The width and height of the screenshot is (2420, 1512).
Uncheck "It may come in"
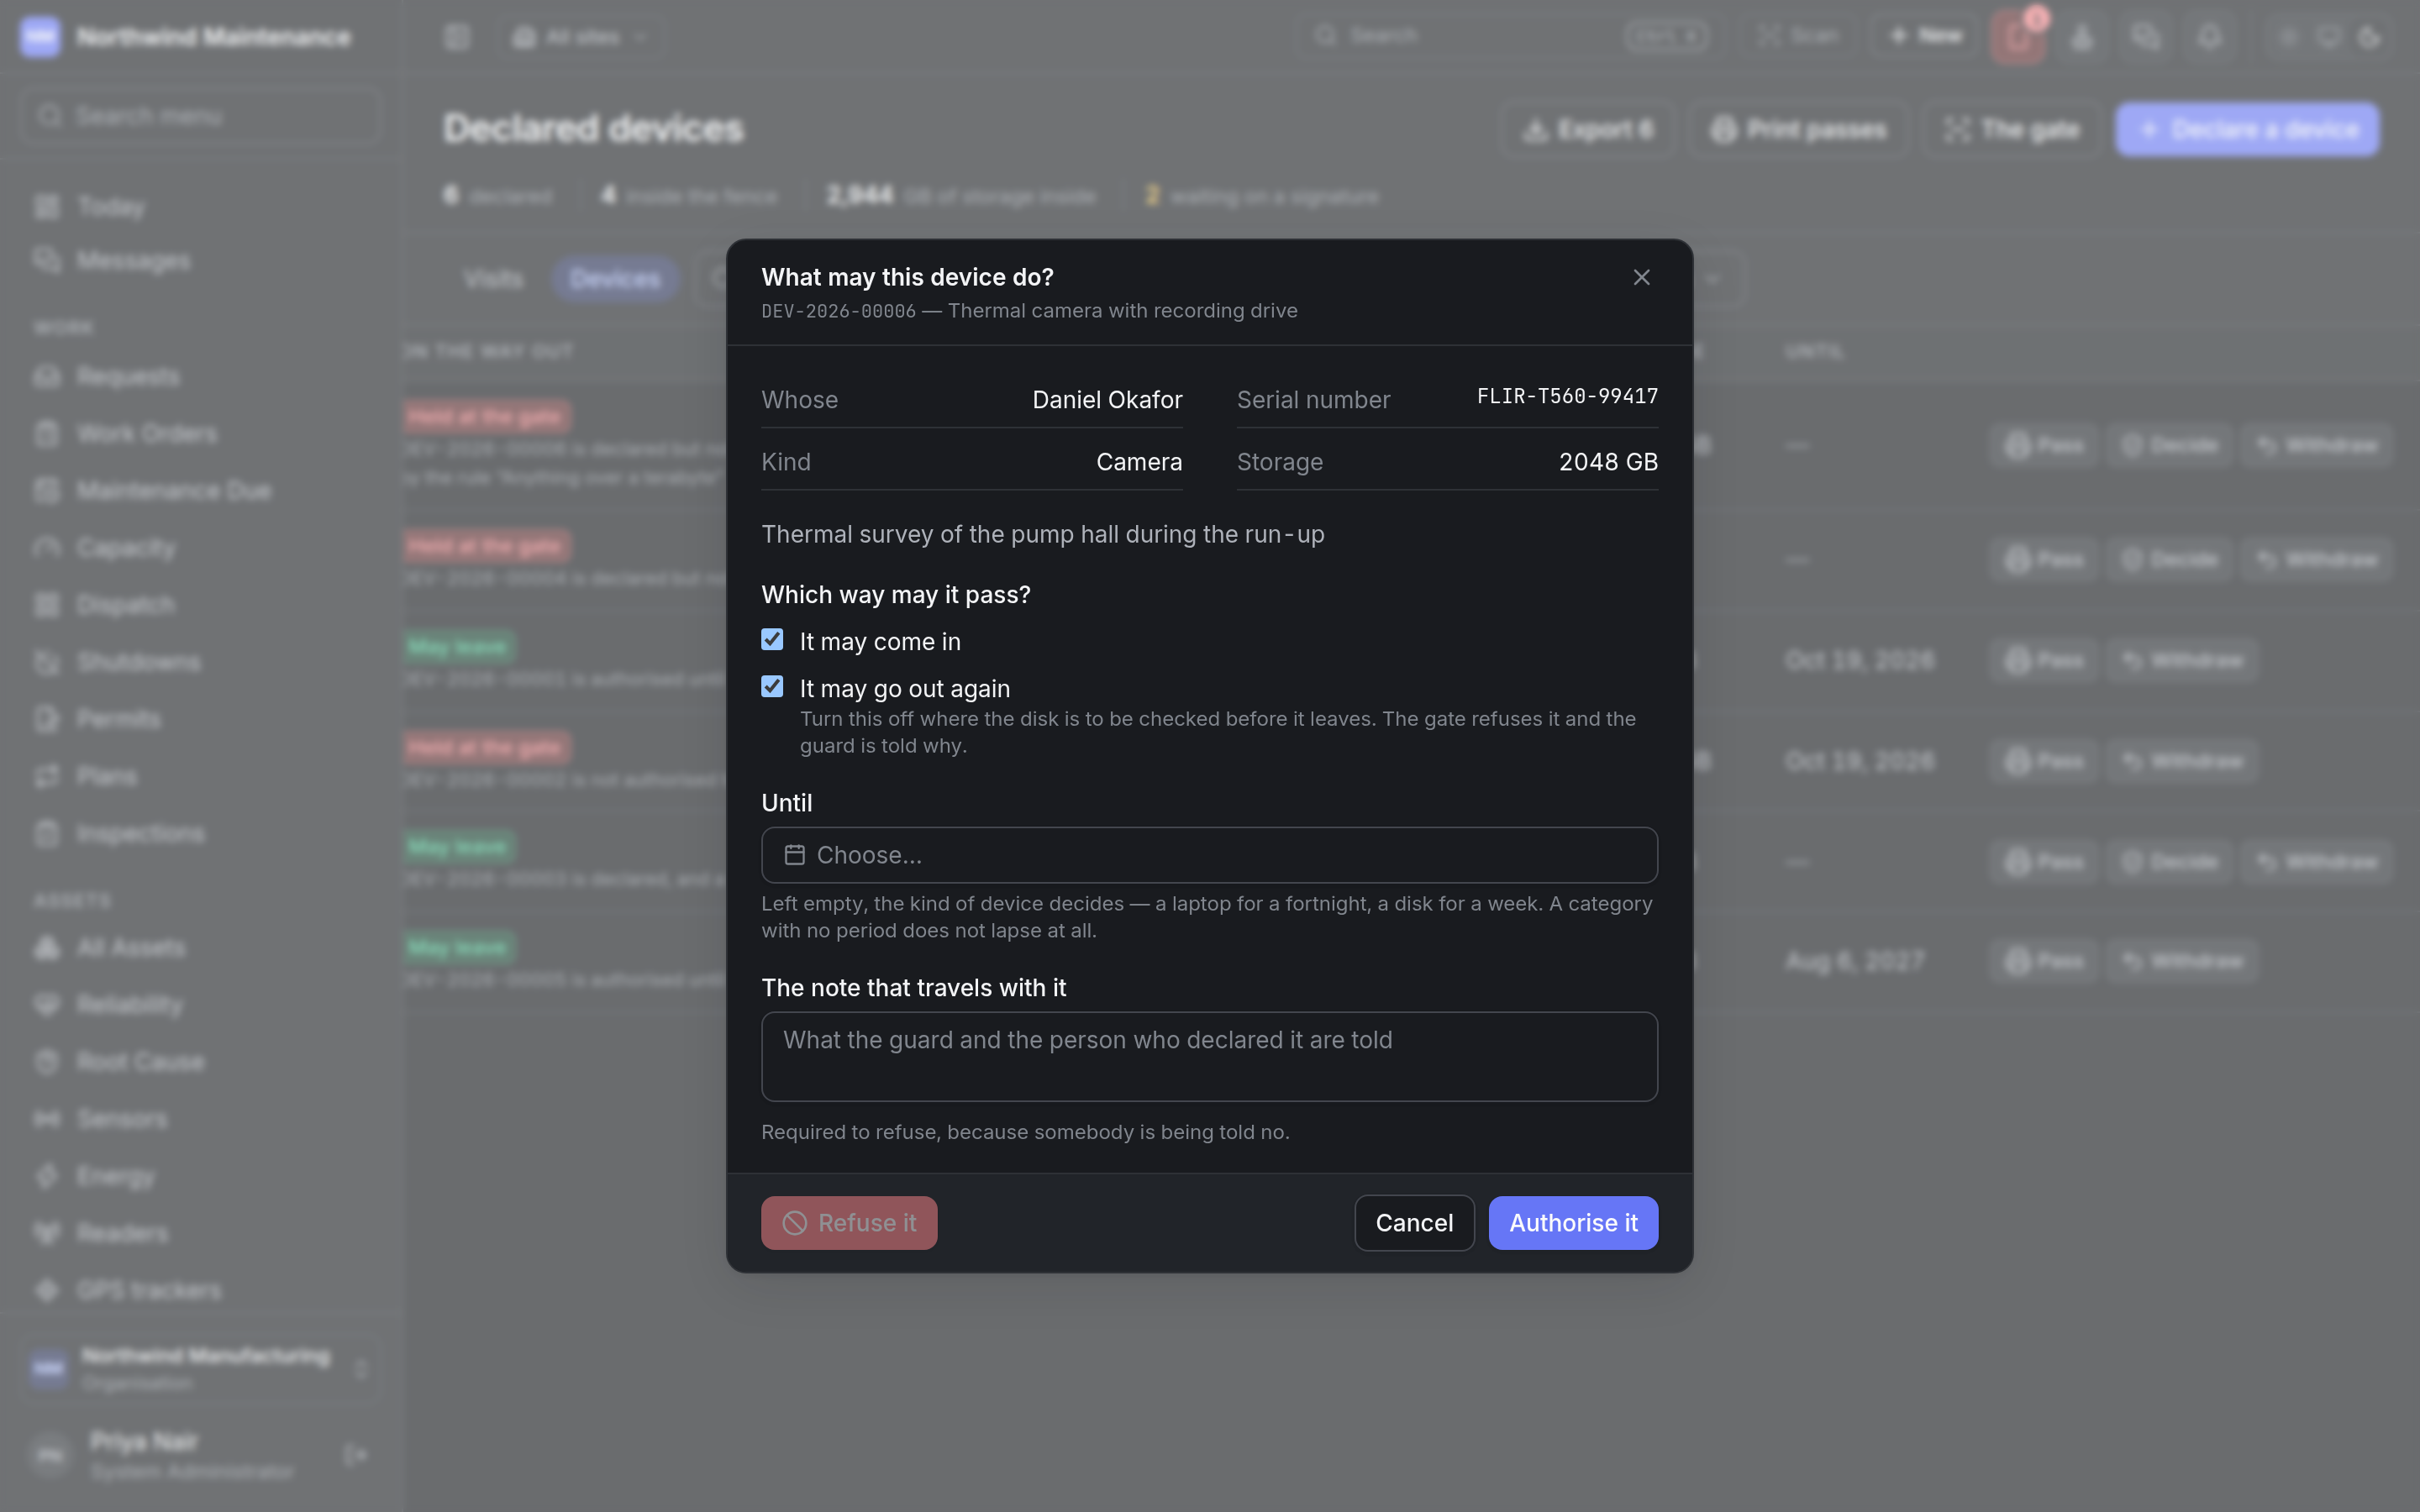click(772, 640)
